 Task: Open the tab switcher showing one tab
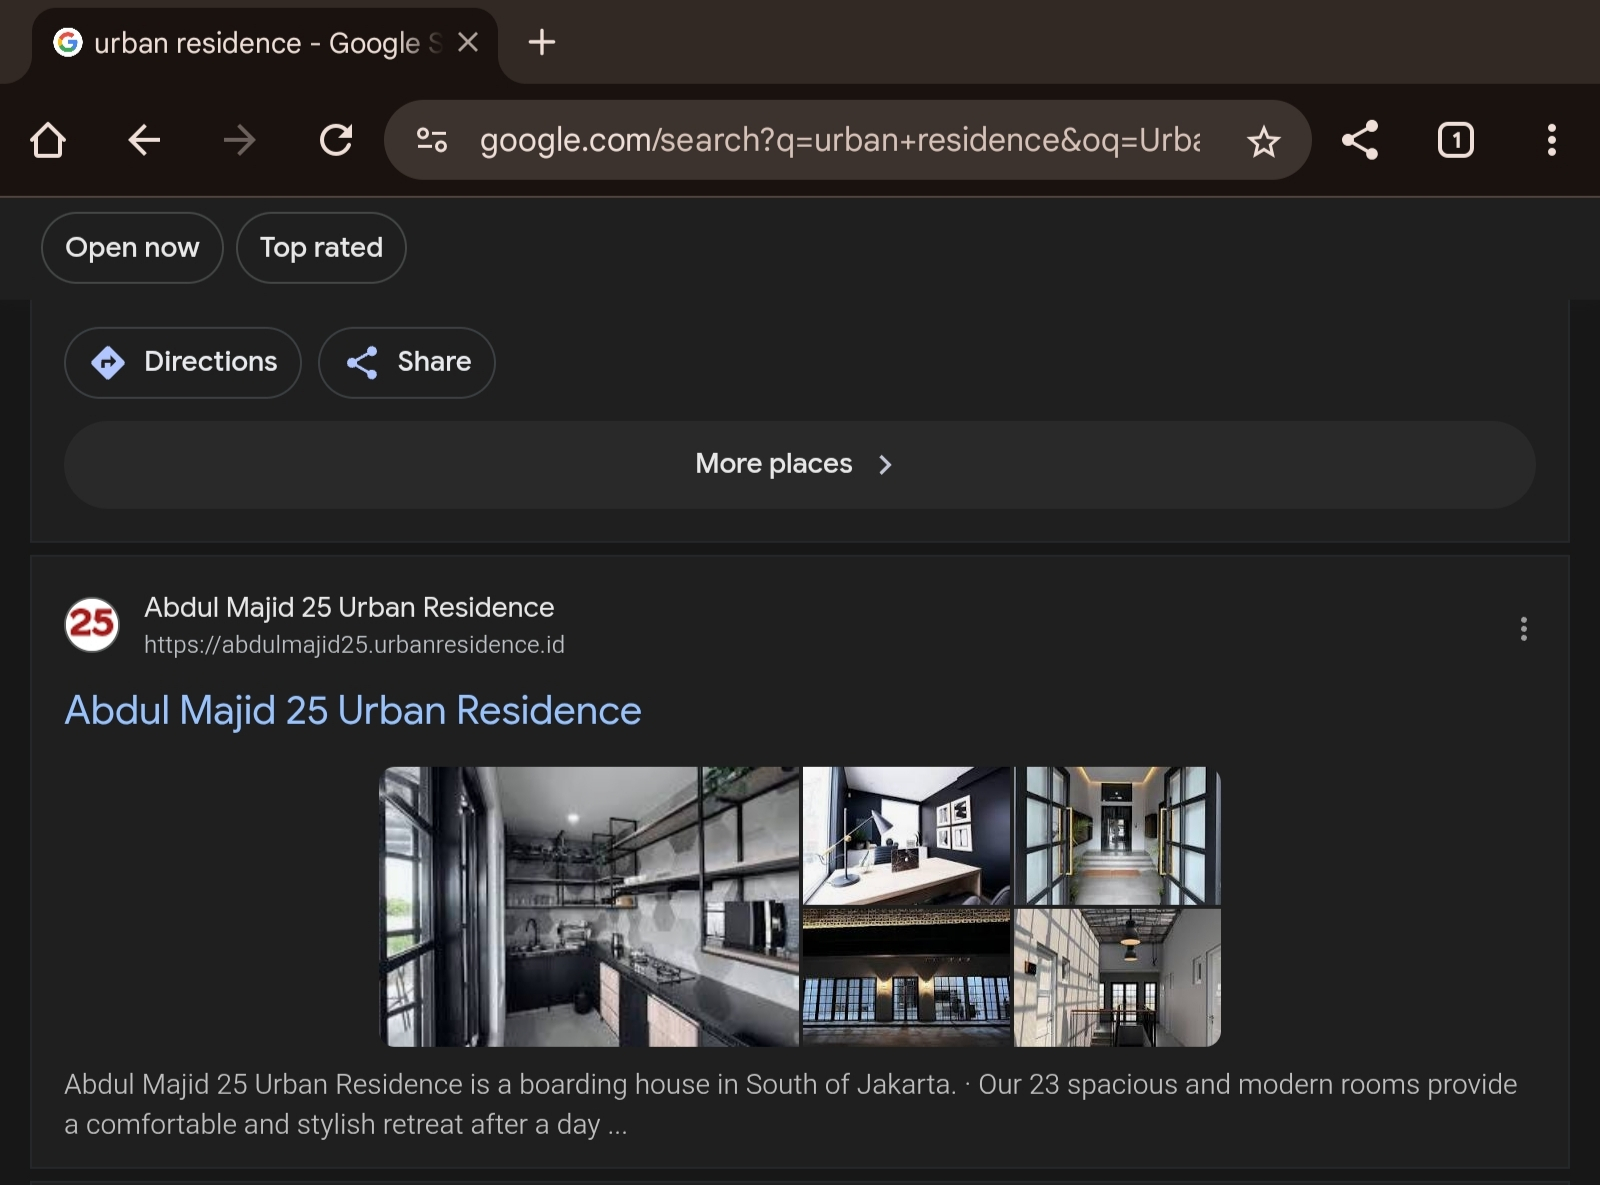(x=1455, y=140)
